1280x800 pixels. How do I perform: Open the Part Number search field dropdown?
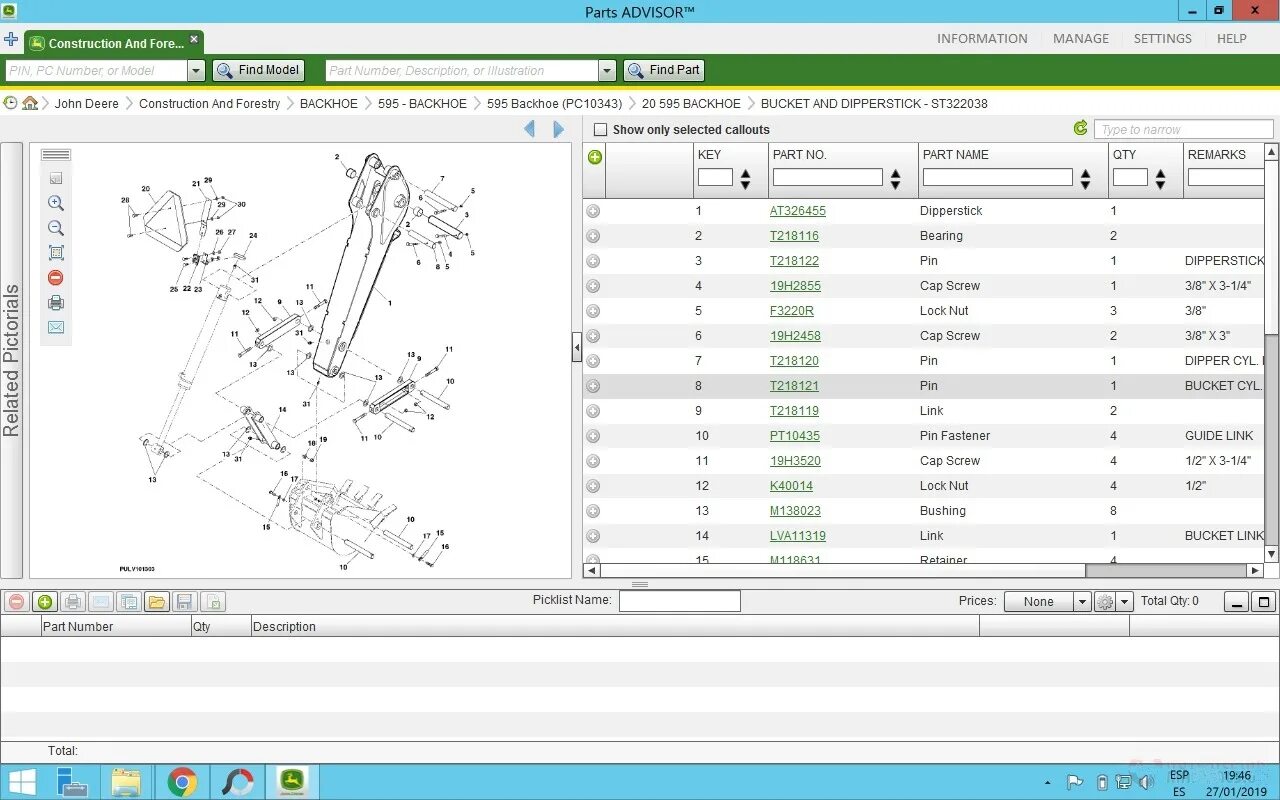[607, 71]
